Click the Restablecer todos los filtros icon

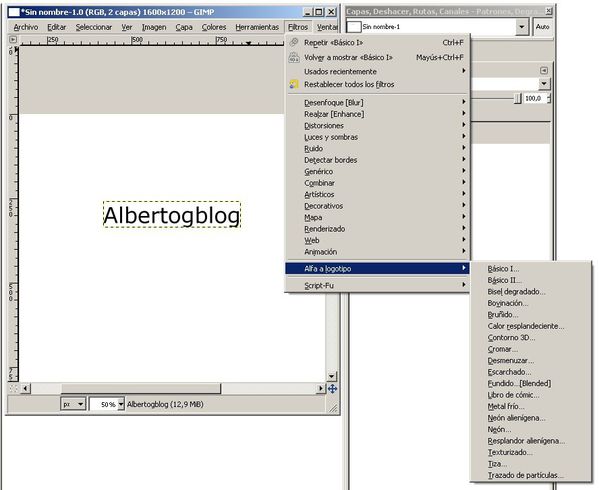294,84
